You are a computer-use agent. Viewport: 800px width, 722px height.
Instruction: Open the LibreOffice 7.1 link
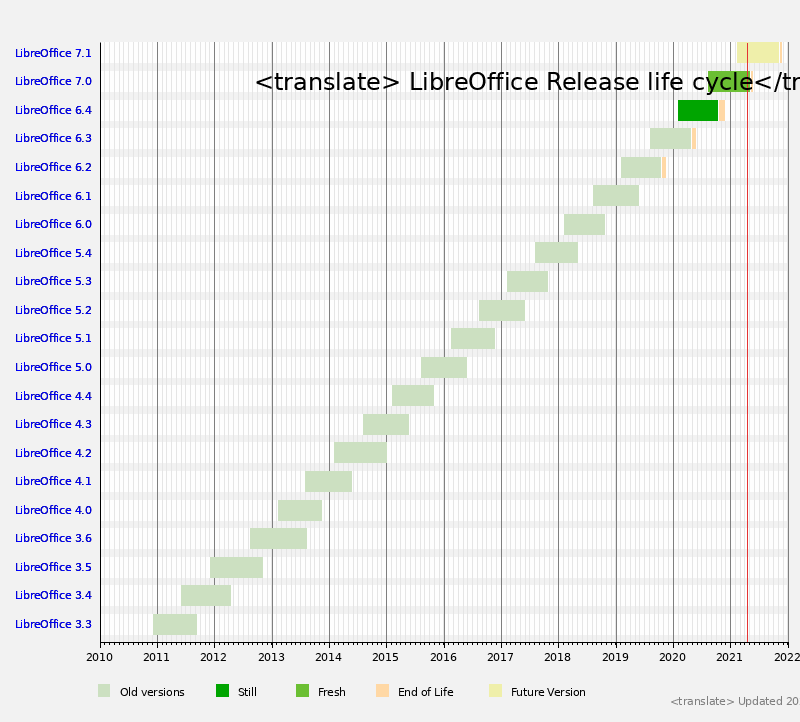point(53,53)
